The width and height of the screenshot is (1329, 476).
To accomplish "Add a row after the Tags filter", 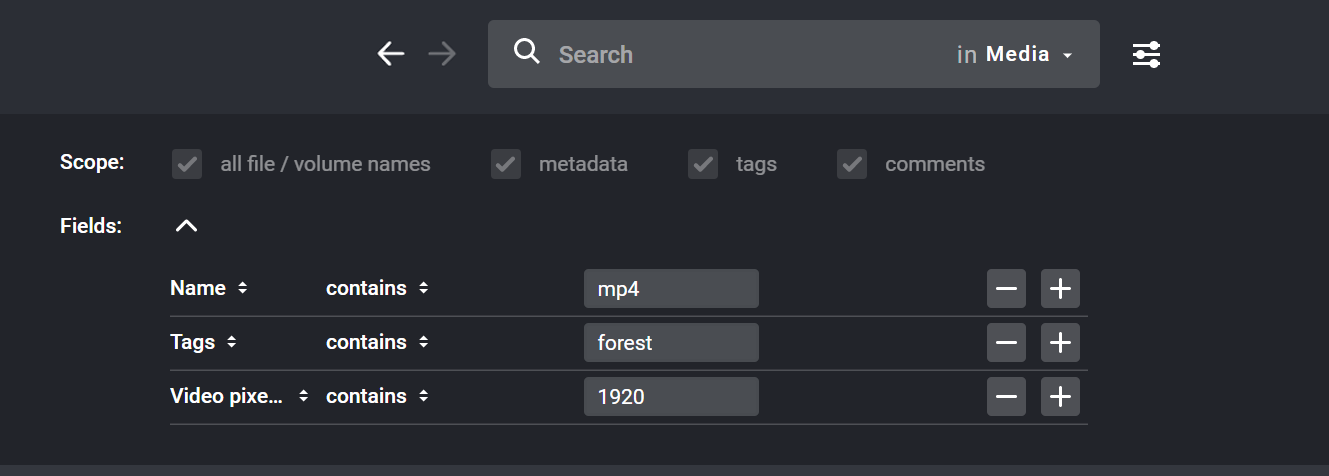I will click(1060, 343).
